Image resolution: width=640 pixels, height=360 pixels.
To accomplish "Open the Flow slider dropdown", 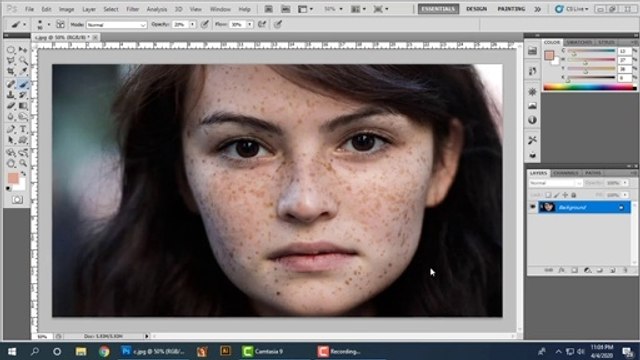I will coord(249,25).
